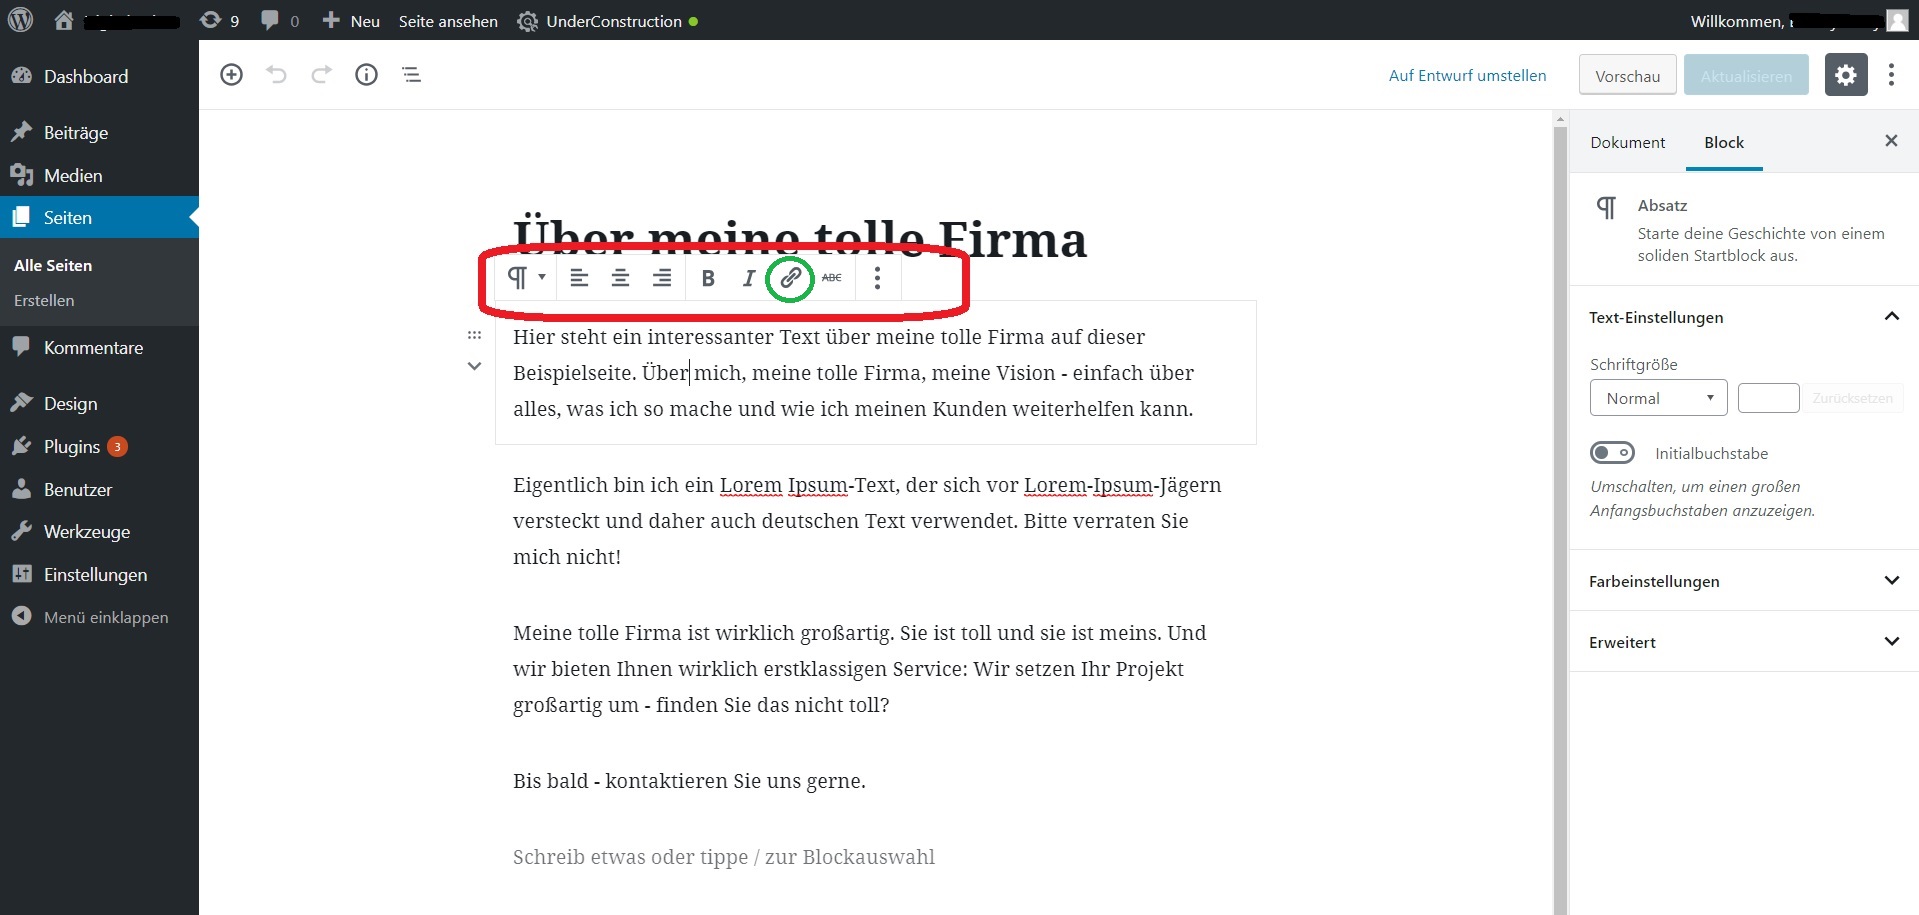
Task: Toggle the Initialbuchstabe switch
Action: click(x=1612, y=453)
